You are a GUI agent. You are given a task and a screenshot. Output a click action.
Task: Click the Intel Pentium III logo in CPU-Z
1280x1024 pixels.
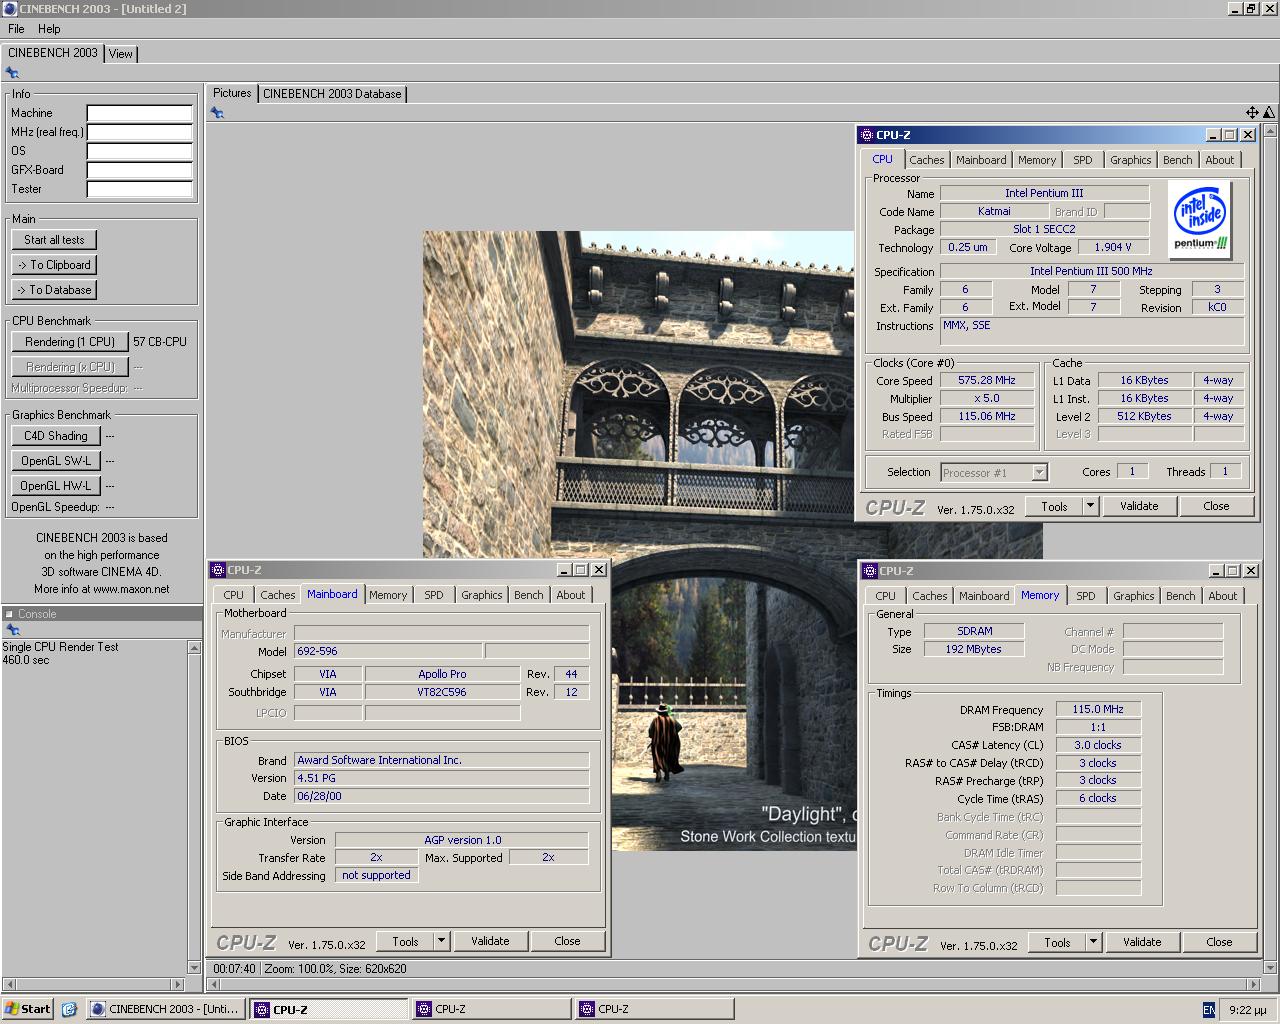1200,220
